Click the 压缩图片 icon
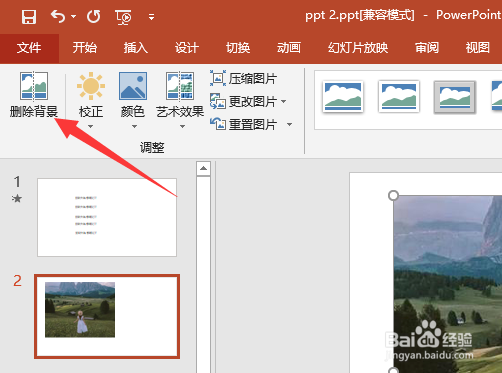 pyautogui.click(x=218, y=78)
